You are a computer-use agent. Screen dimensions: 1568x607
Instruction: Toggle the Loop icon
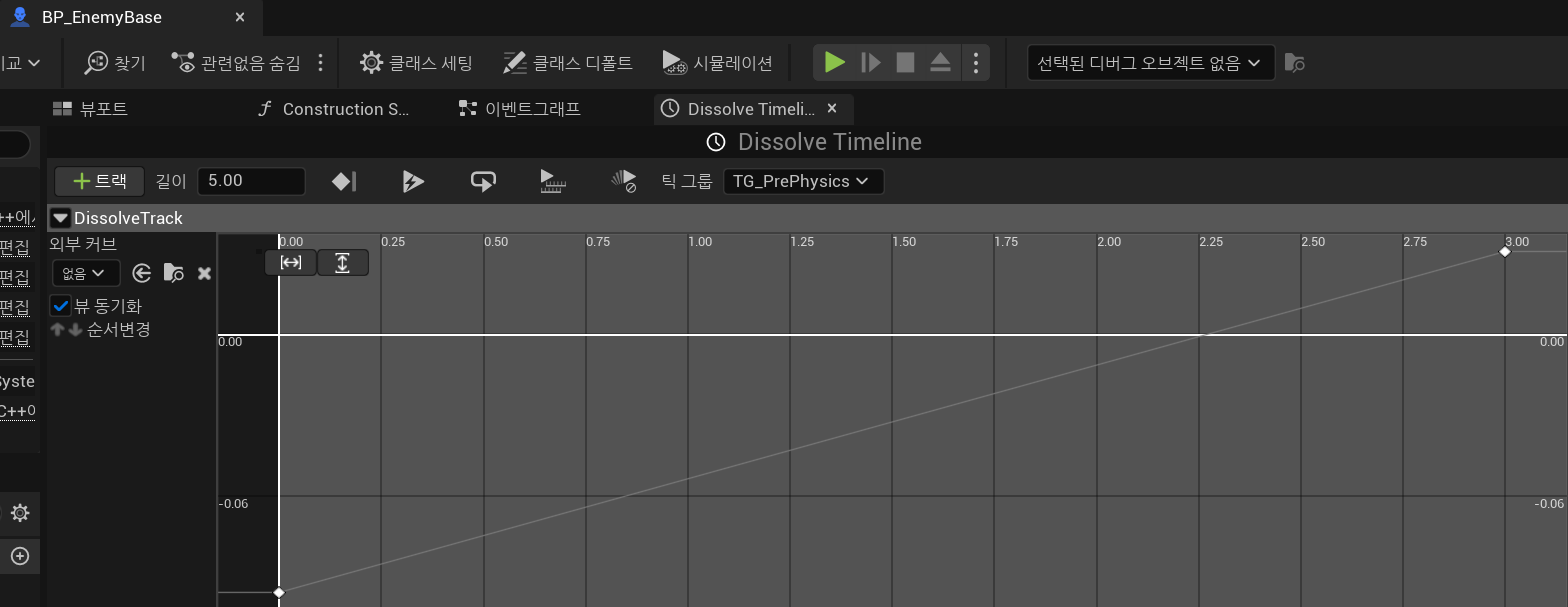[x=483, y=181]
